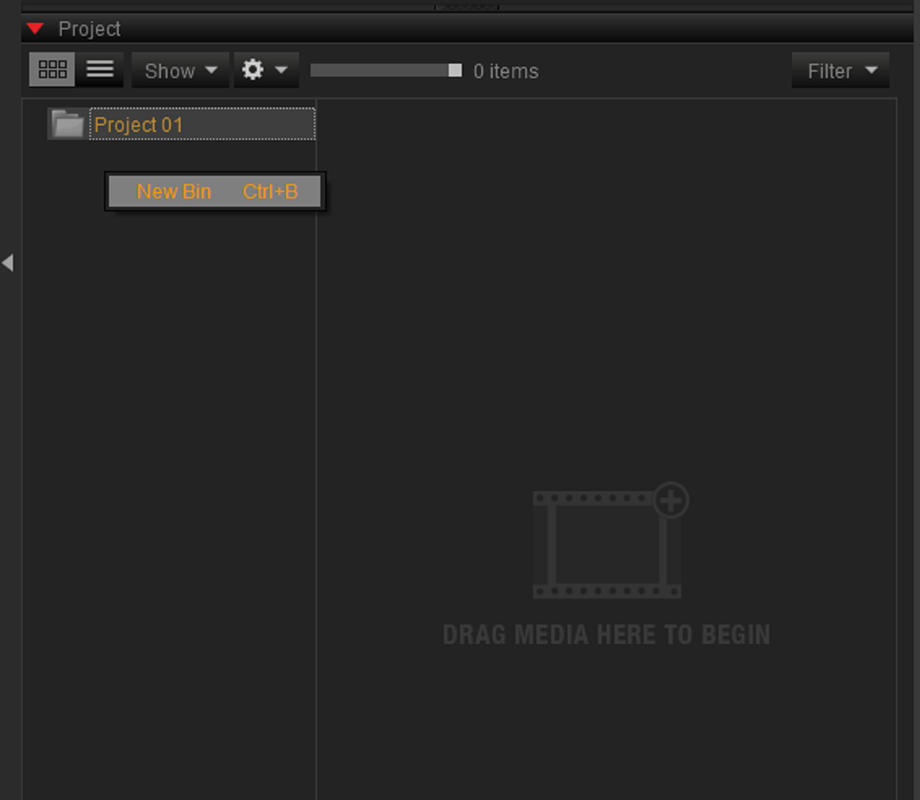920x800 pixels.
Task: Open the gear settings dropdown
Action: [x=266, y=70]
